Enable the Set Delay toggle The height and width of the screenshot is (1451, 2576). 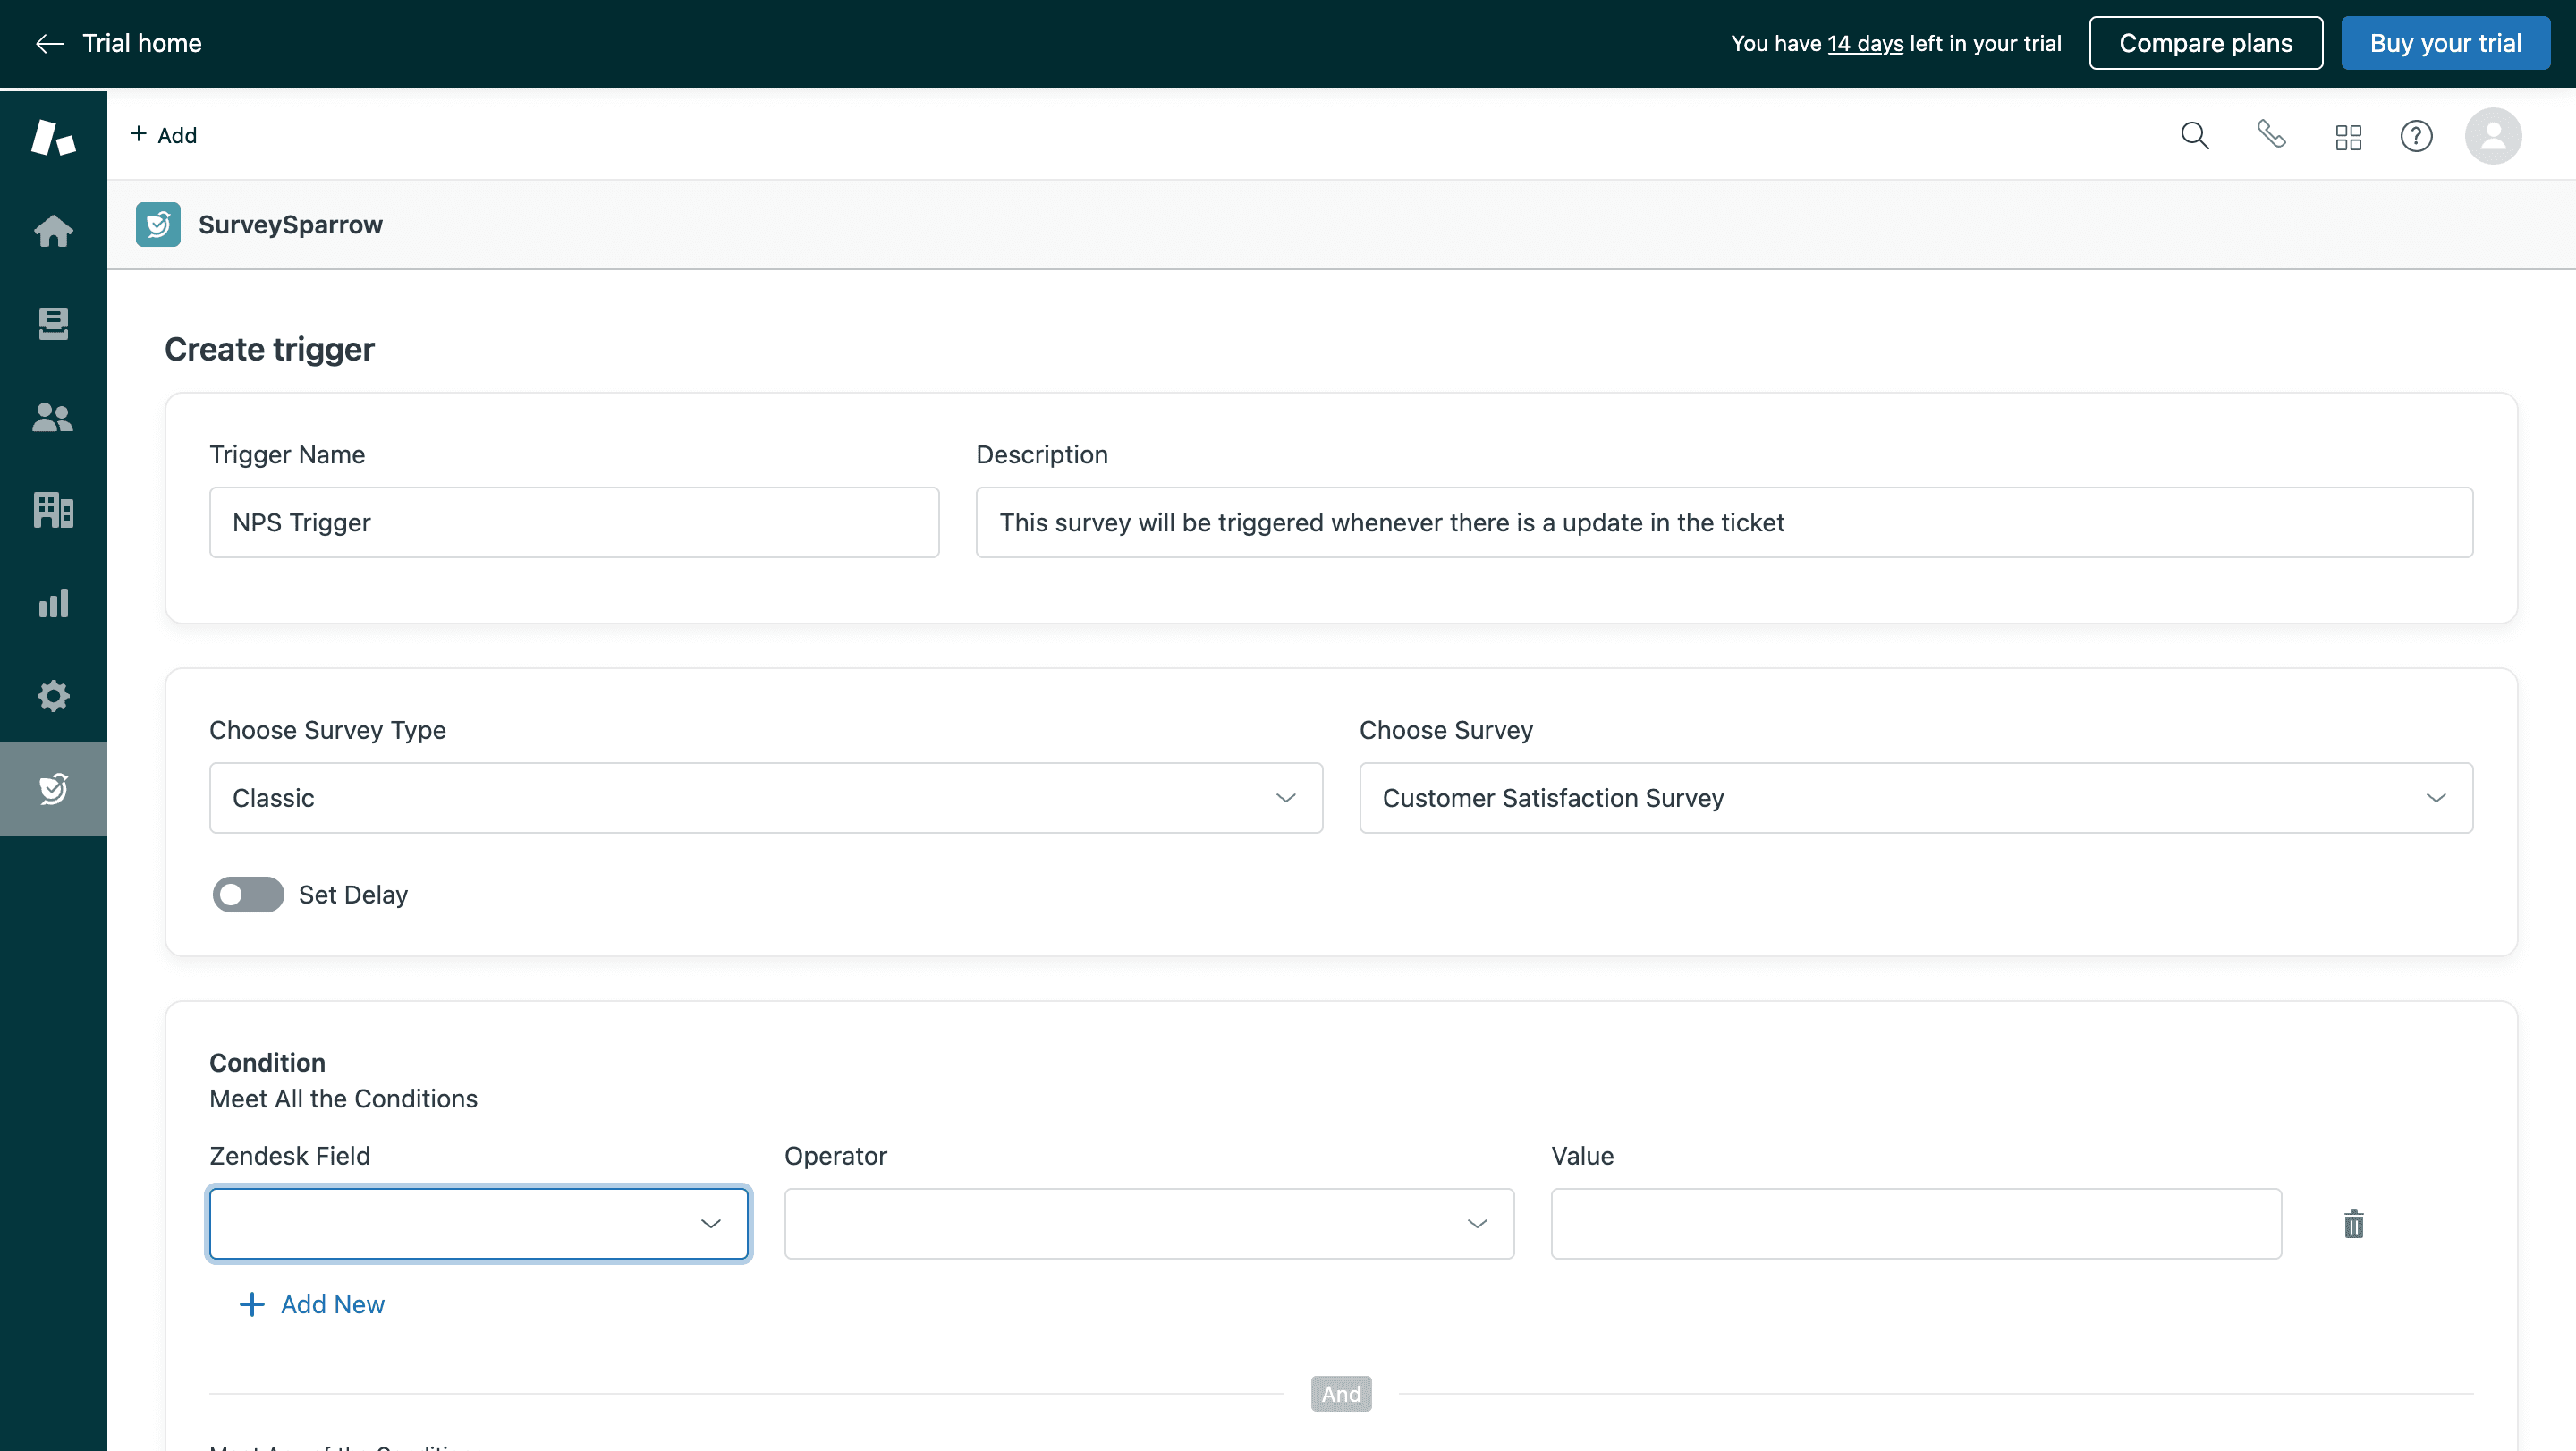pyautogui.click(x=248, y=895)
